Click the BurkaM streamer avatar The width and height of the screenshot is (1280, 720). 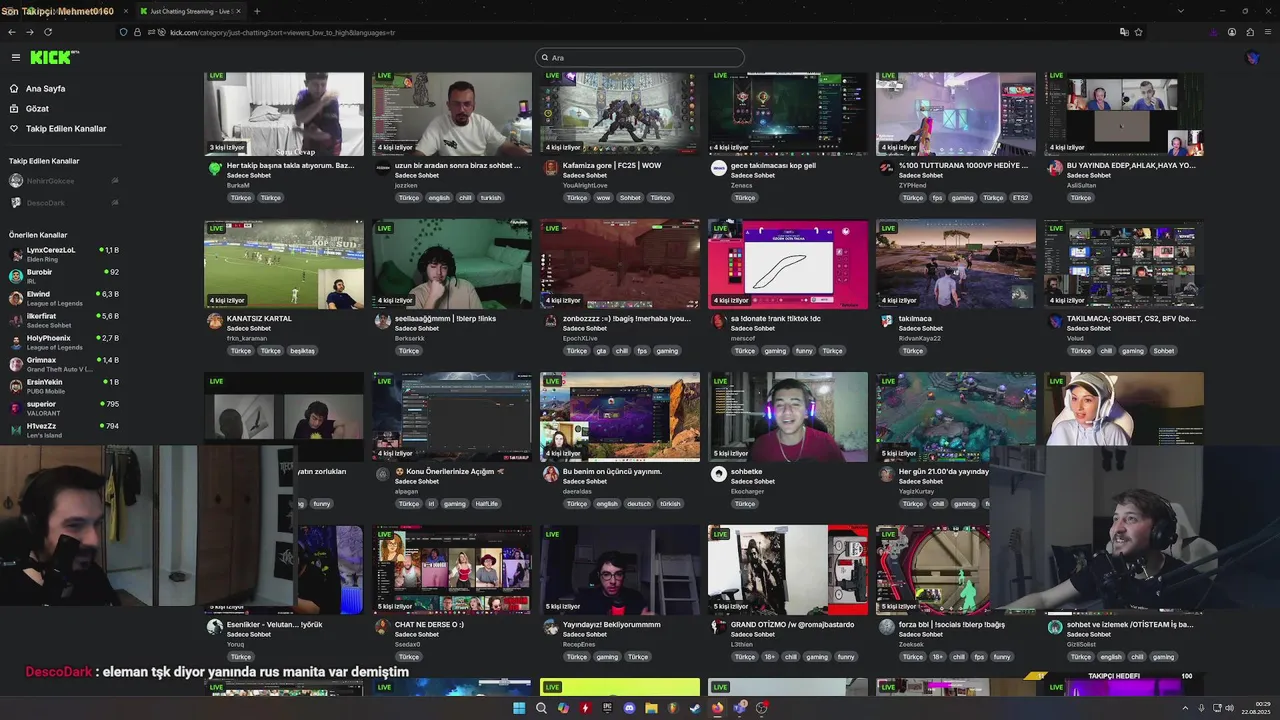[x=214, y=168]
